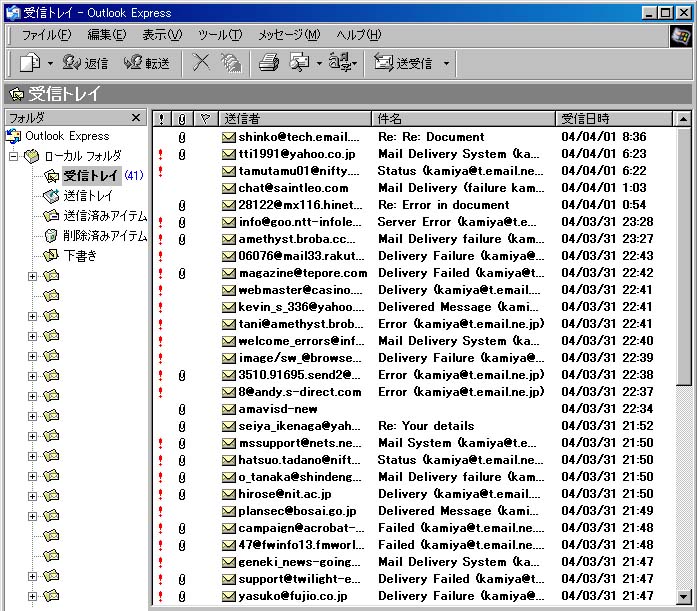Click envelope icon of hirose@nit.ac.jp
The height and width of the screenshot is (611, 697).
pos(228,494)
